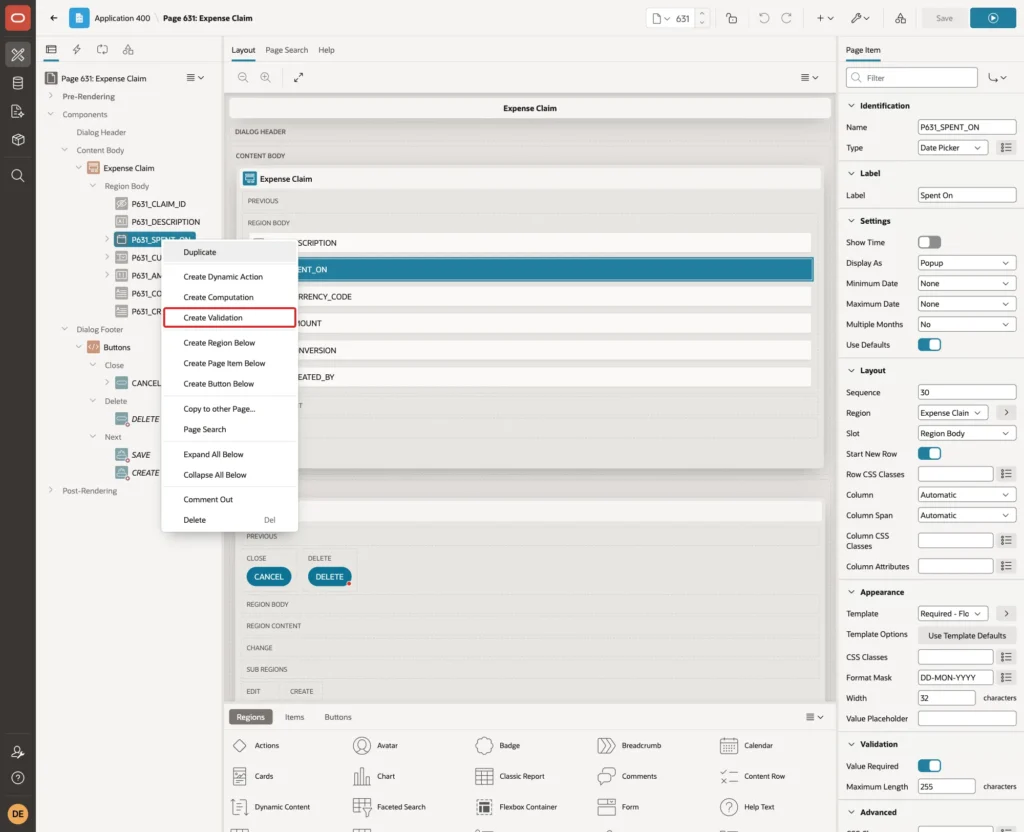This screenshot has height=832, width=1024.
Task: Choose Copy to other Page menu entry
Action: 230,409
